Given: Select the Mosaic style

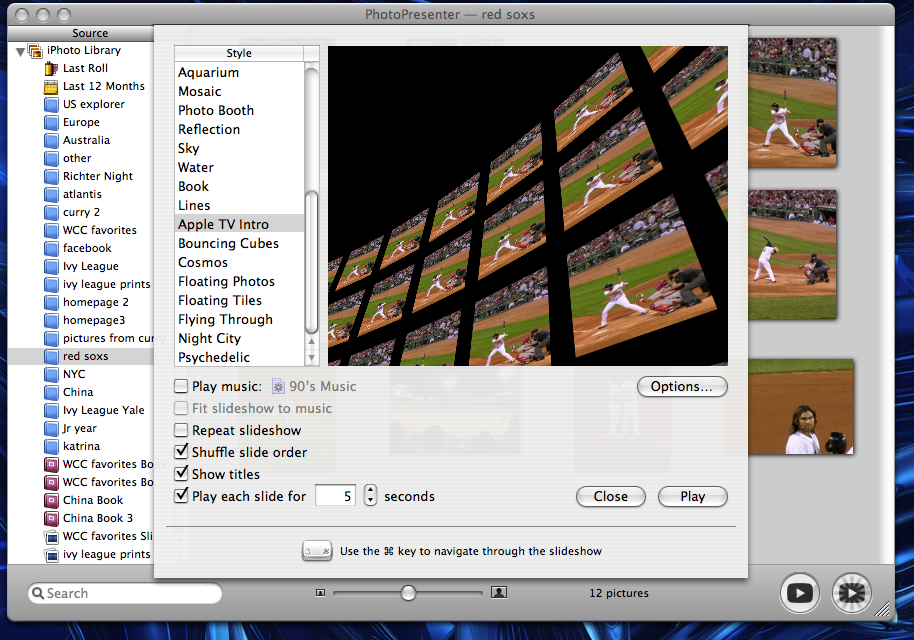Looking at the screenshot, I should [x=239, y=92].
